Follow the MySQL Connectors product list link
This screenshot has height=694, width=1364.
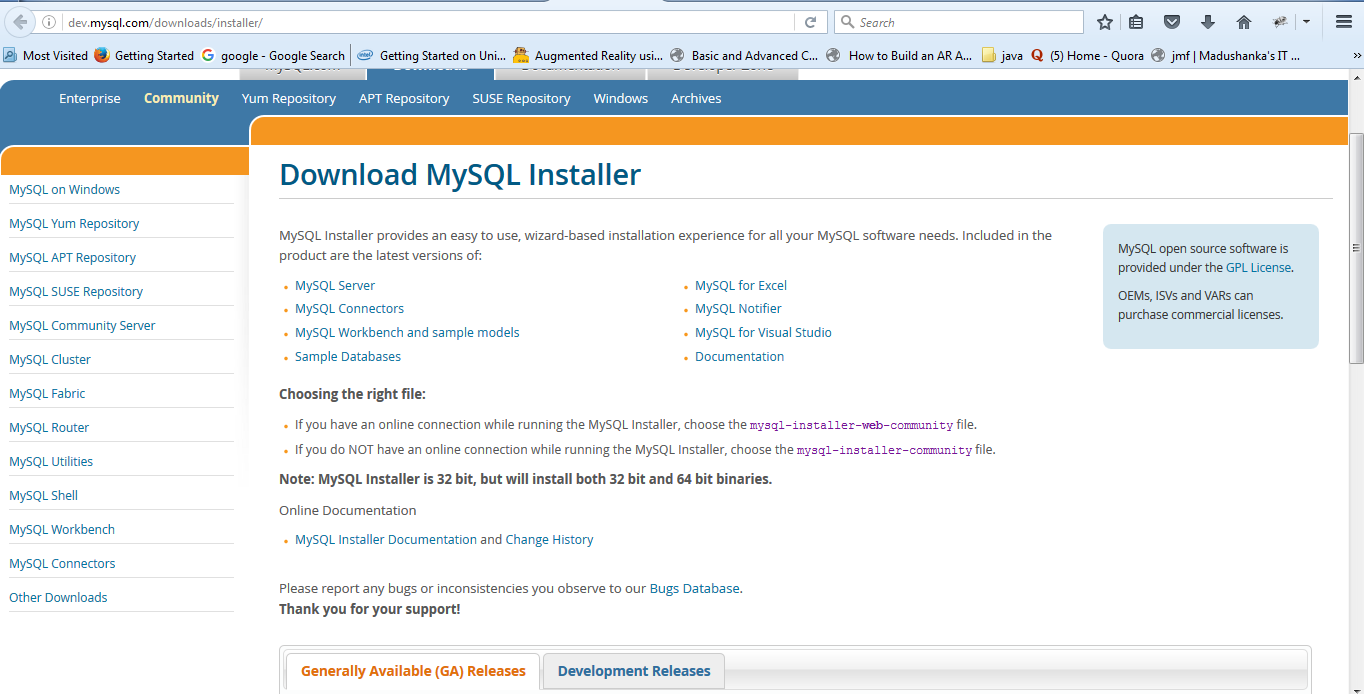pyautogui.click(x=350, y=309)
